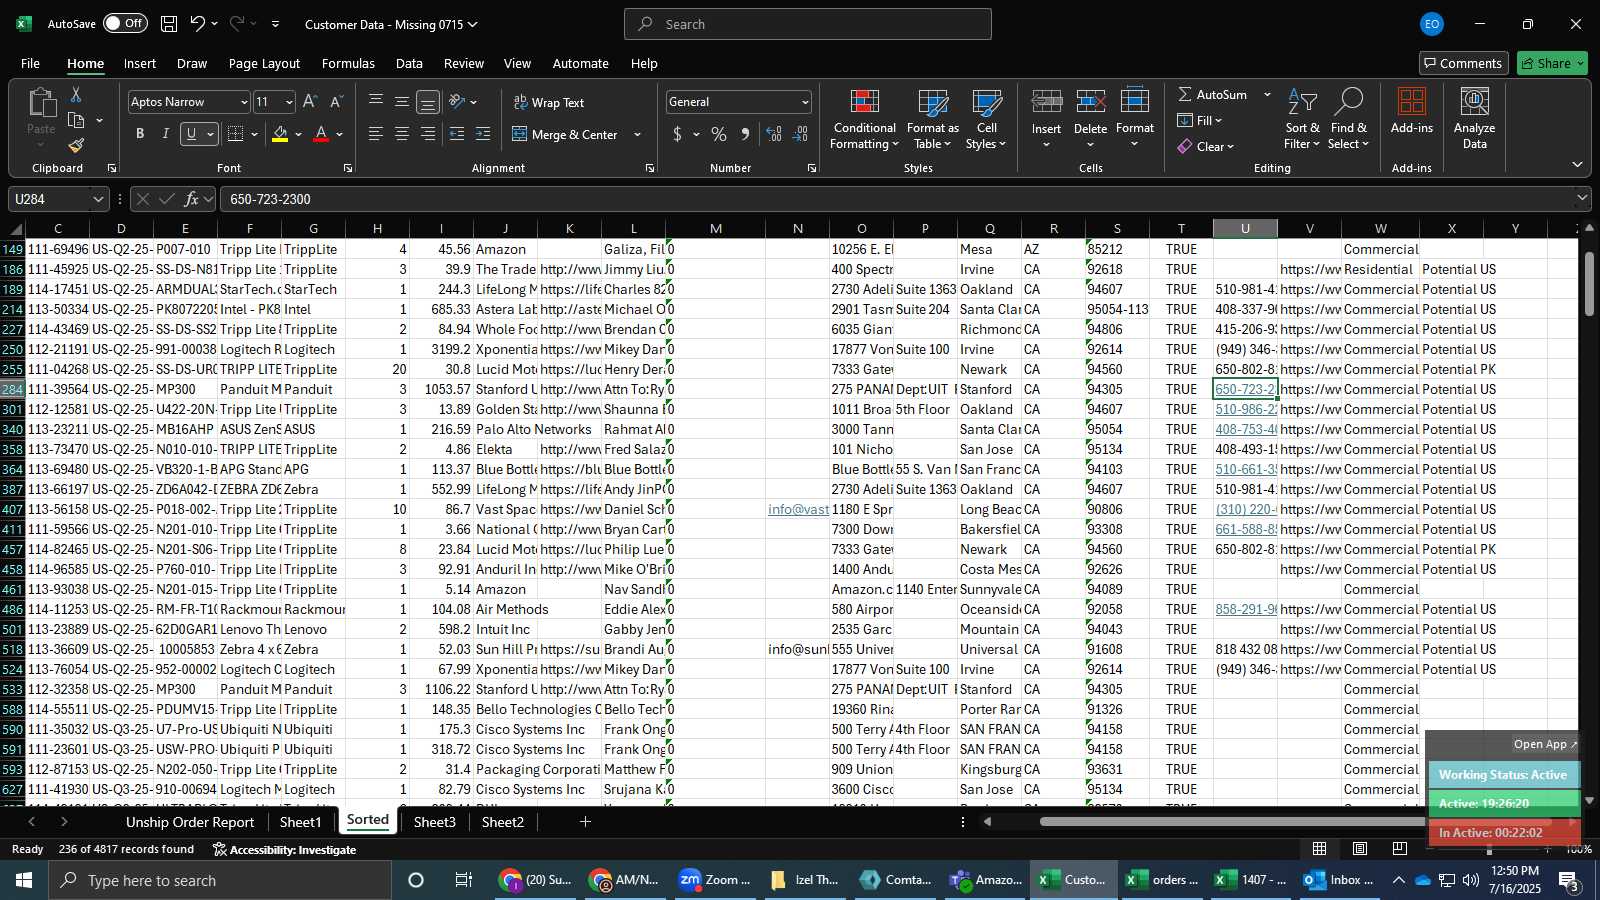Open Conditional Formatting dropdown
Screen dimensions: 1600x900
(x=865, y=119)
